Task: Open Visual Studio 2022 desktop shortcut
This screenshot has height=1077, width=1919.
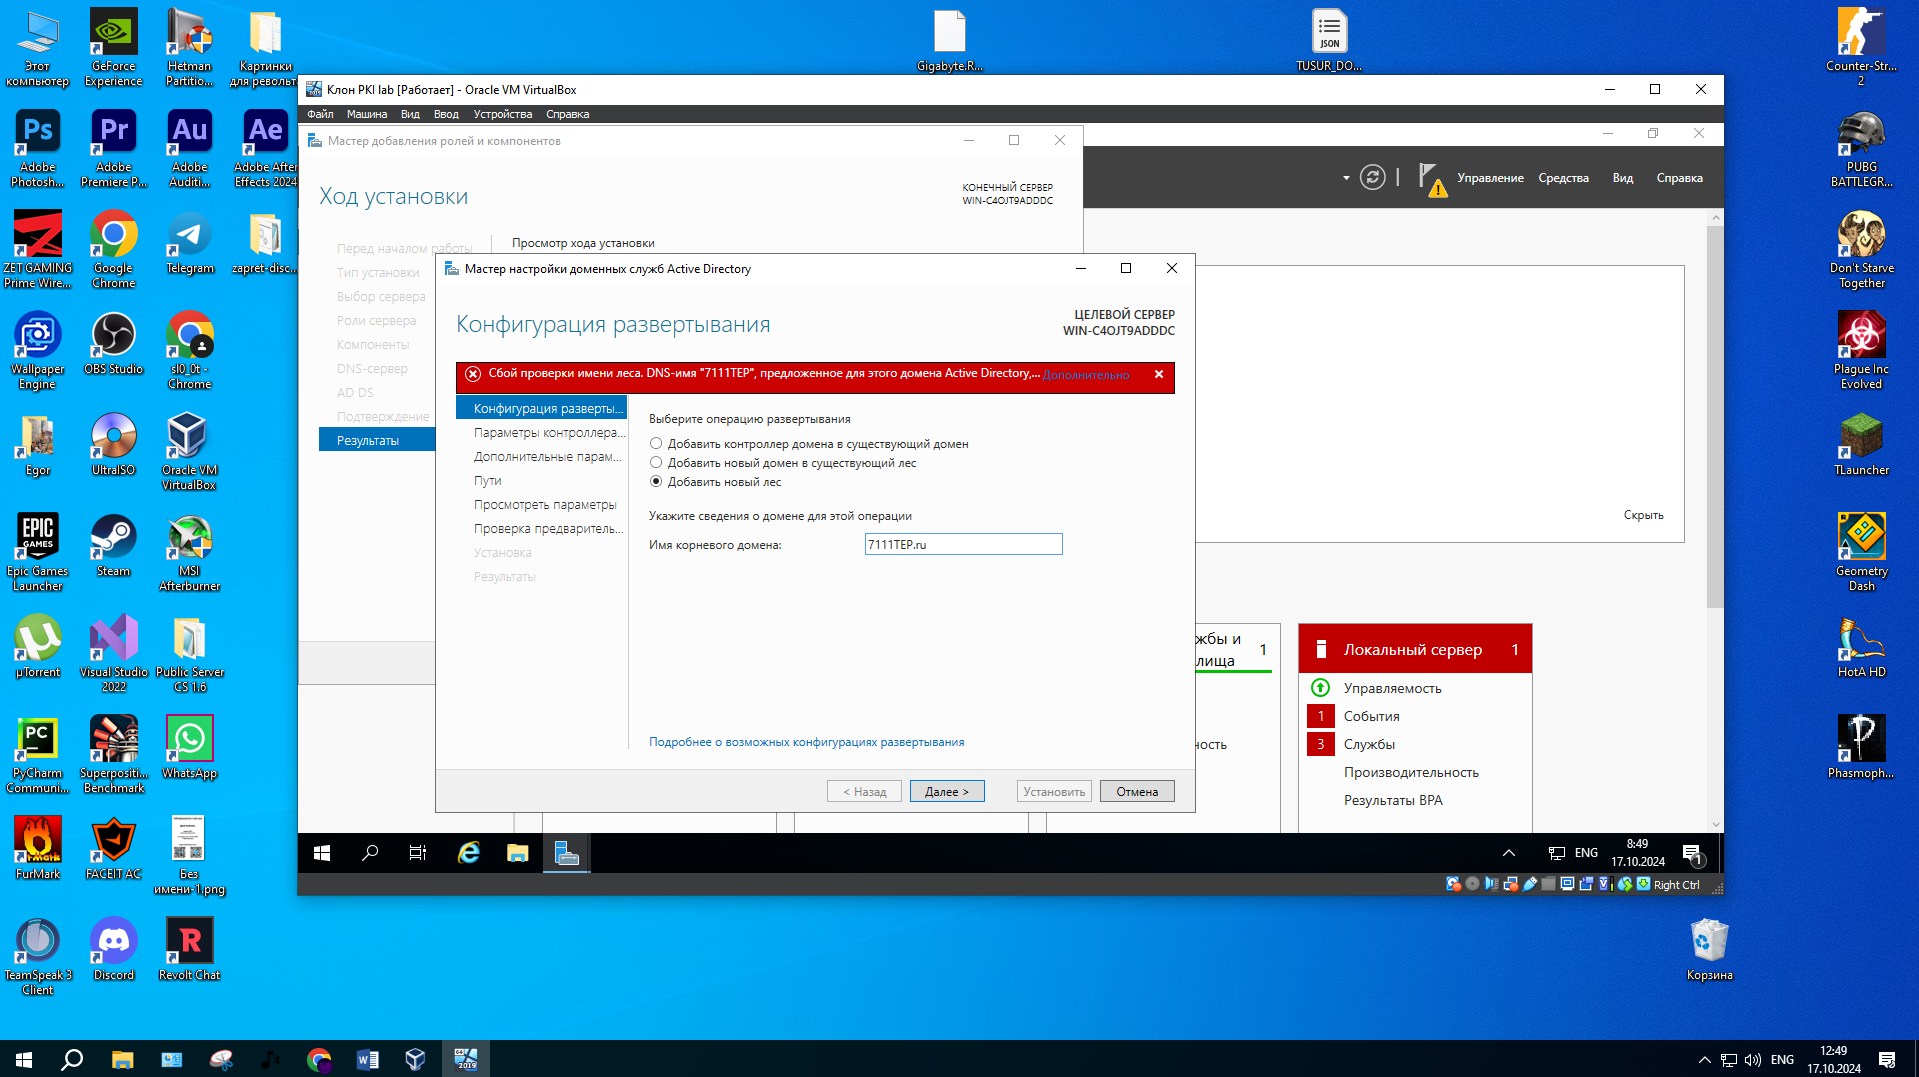Action: 113,653
